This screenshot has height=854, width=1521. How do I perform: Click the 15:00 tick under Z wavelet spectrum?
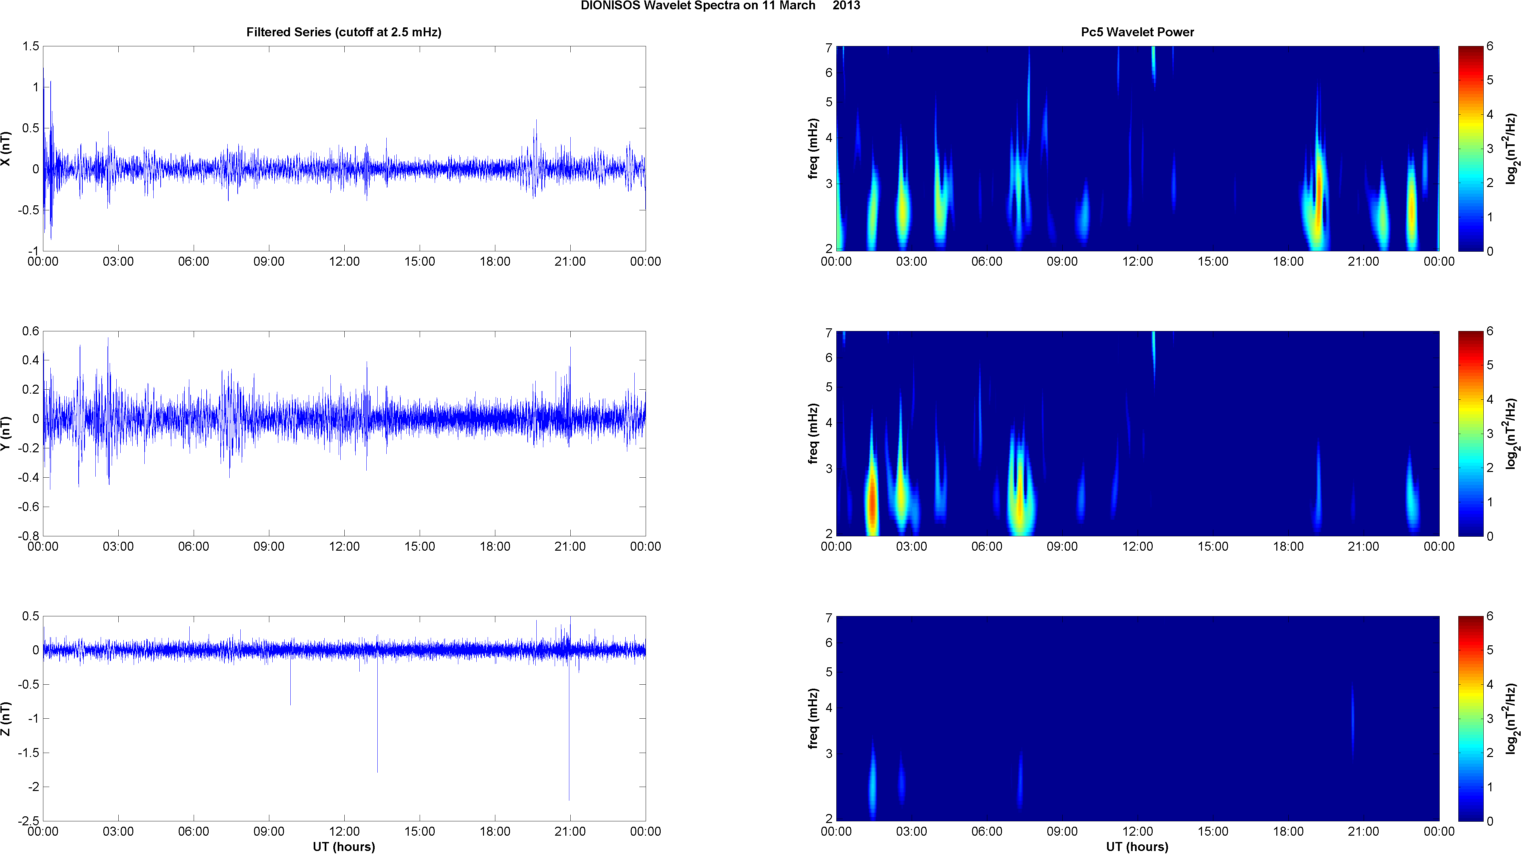tap(1213, 832)
